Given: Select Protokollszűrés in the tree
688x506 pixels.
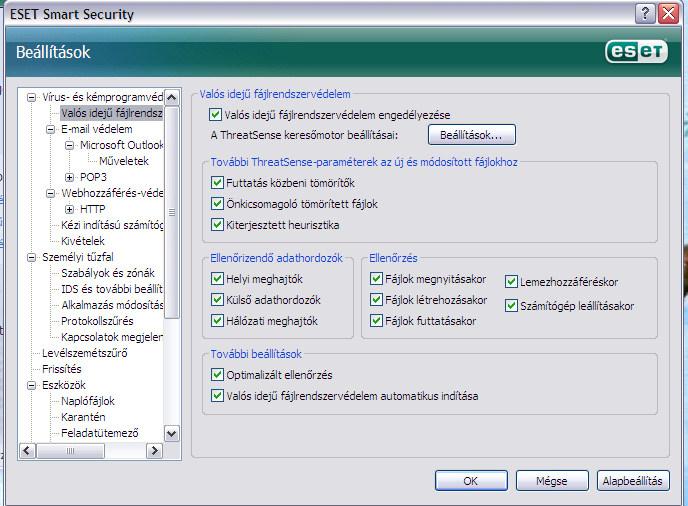Looking at the screenshot, I should pos(97,321).
